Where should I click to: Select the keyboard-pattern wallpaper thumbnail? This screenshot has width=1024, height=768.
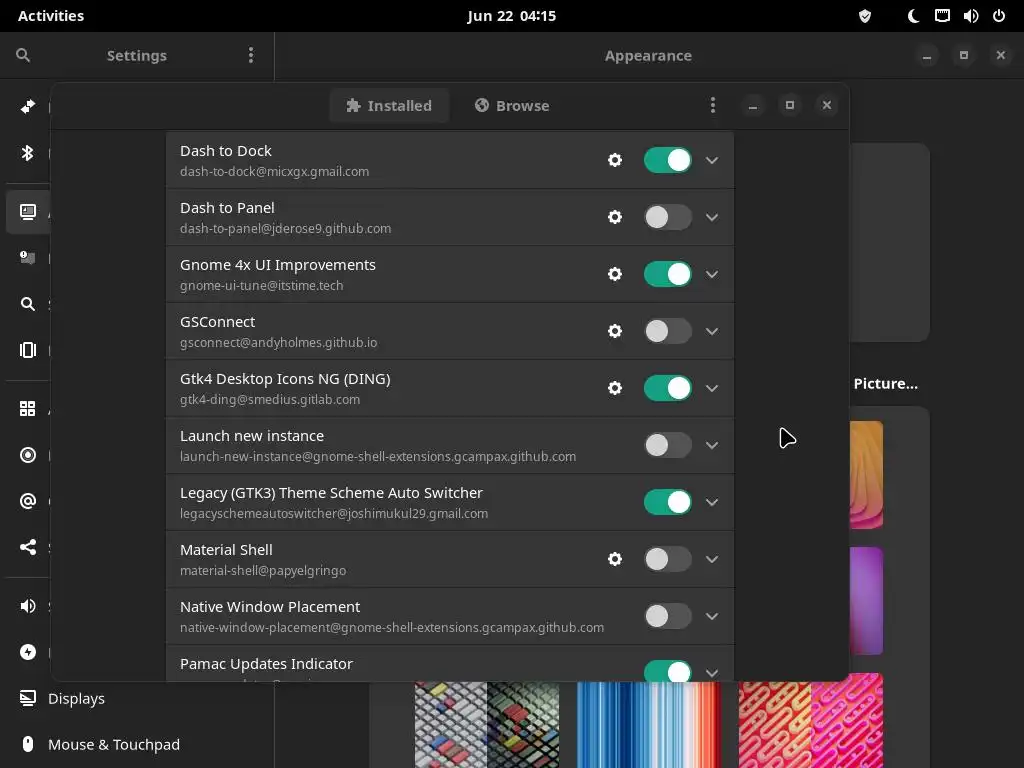(487, 724)
